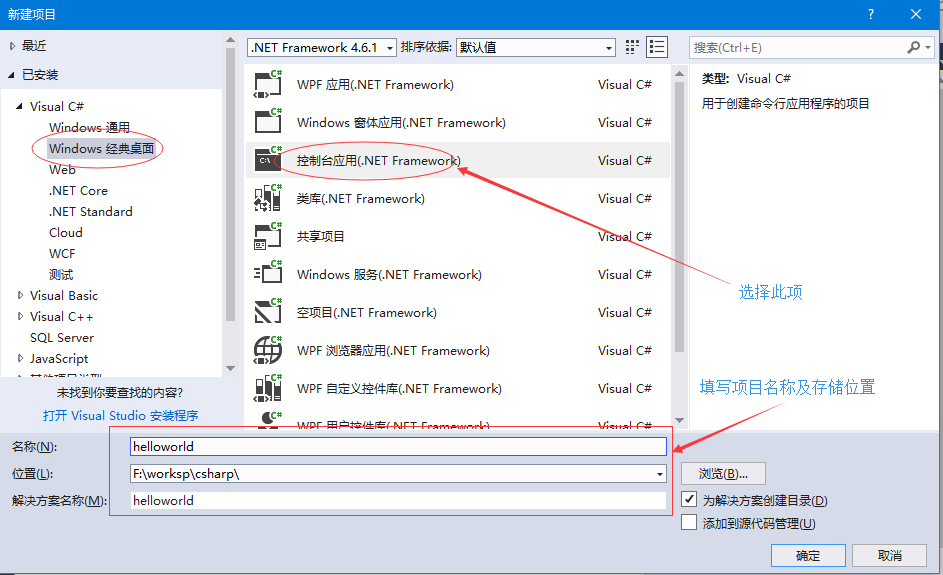Enable 添加到源代码管理 checkbox
The height and width of the screenshot is (575, 943).
(x=689, y=522)
